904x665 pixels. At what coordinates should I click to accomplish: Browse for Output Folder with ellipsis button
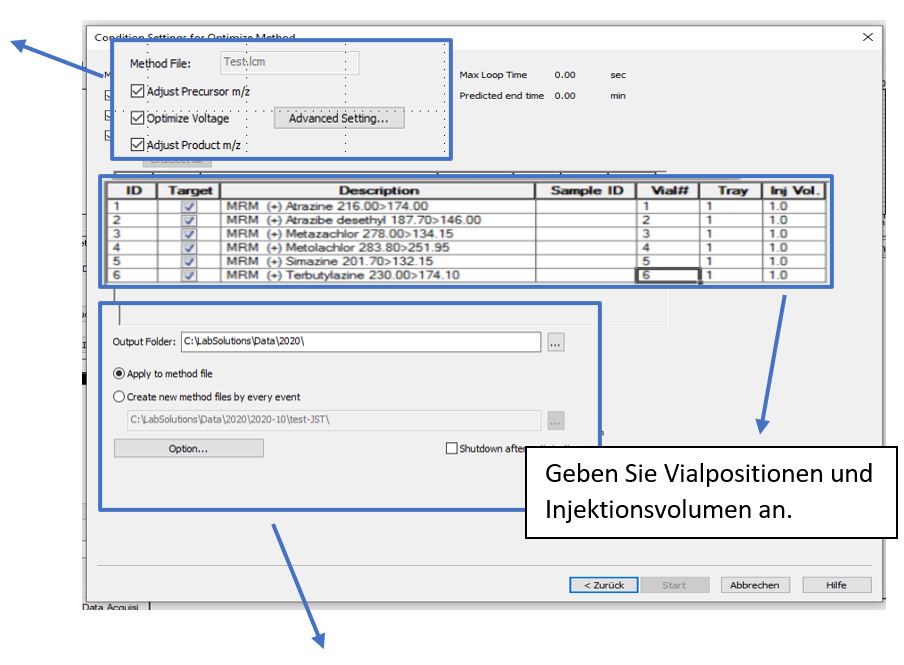tap(555, 342)
